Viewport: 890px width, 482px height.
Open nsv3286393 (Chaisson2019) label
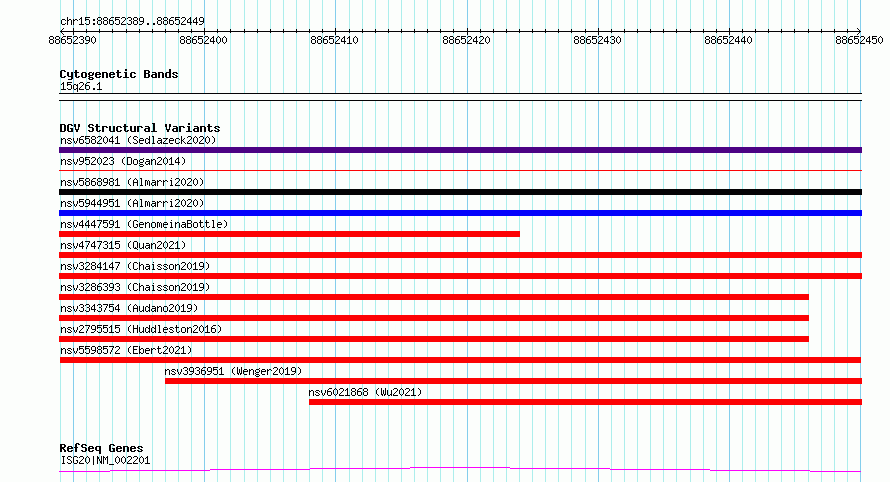click(x=135, y=287)
